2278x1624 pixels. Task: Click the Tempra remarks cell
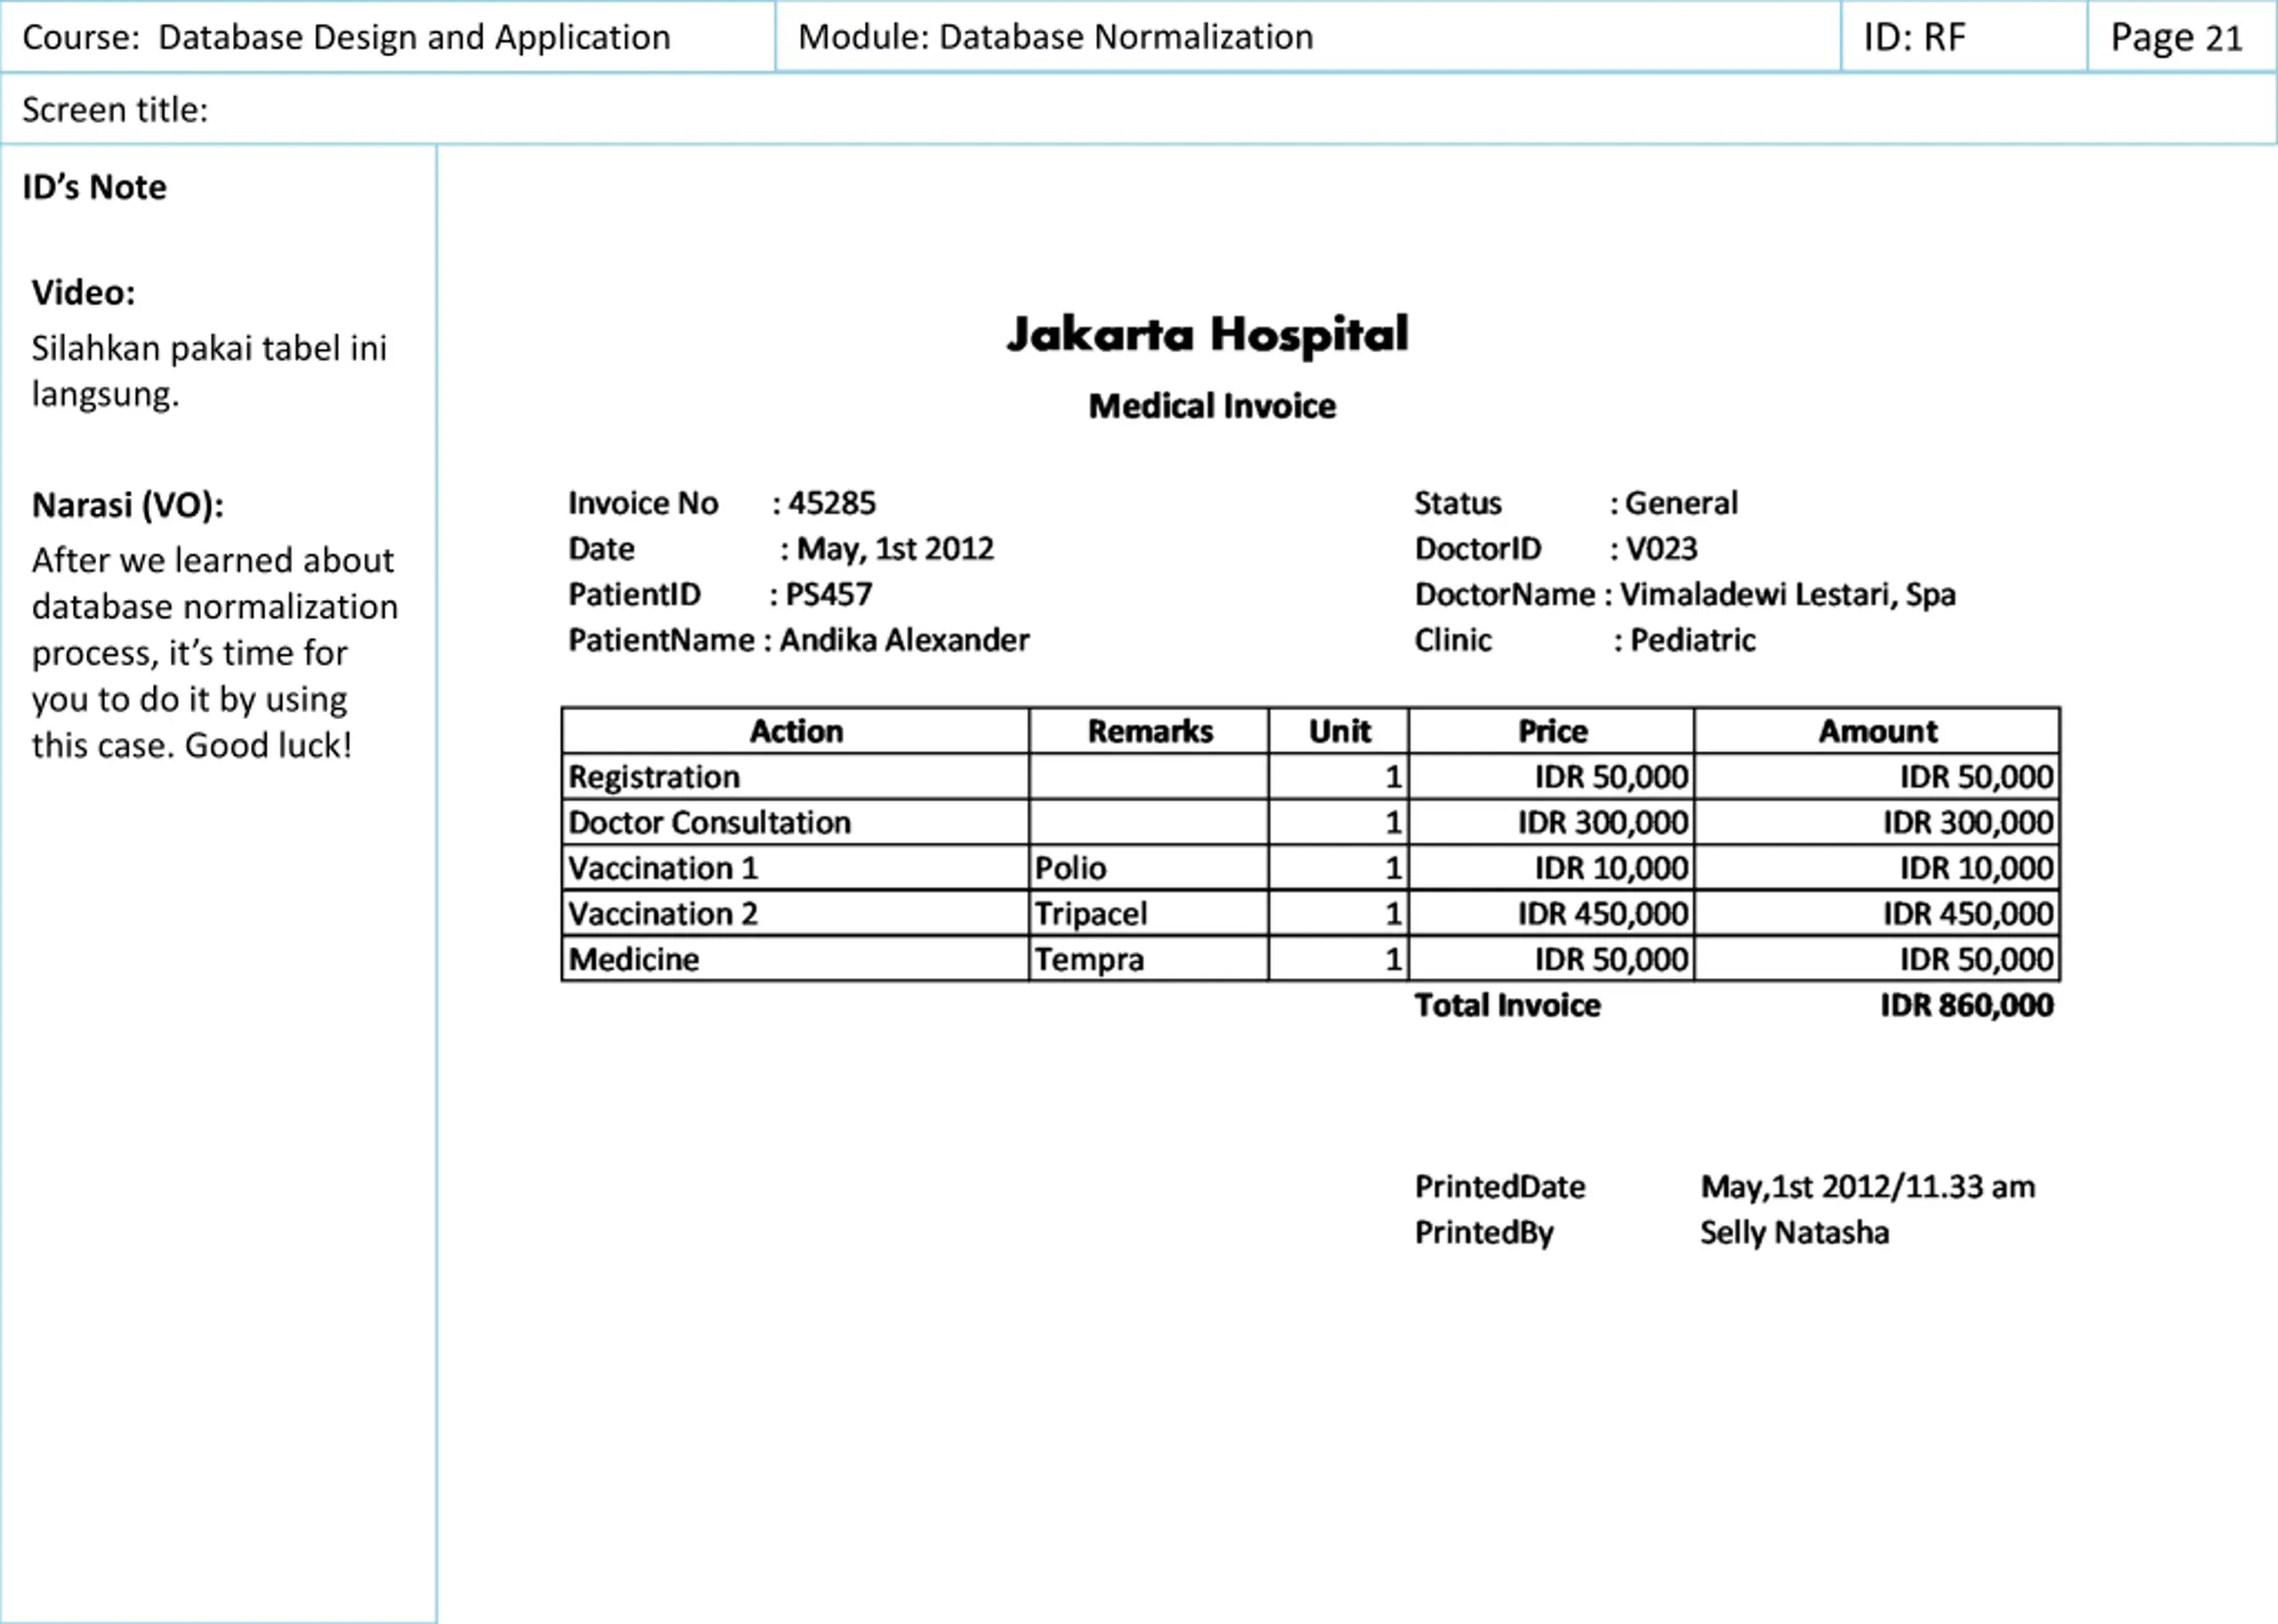[1149, 959]
